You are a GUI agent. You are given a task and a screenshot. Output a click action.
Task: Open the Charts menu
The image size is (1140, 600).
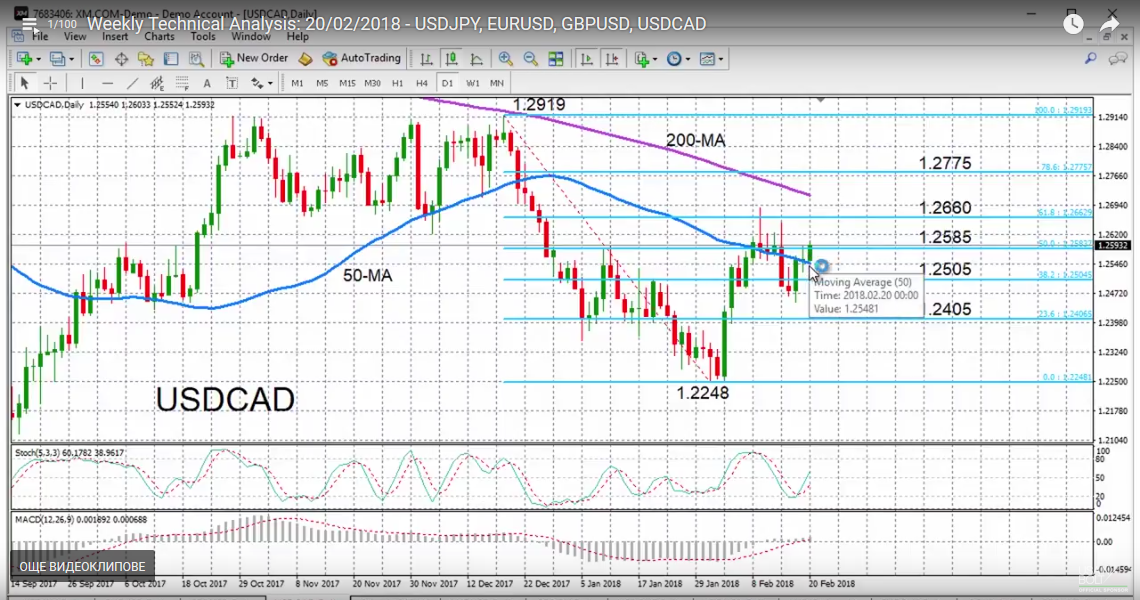tap(159, 36)
